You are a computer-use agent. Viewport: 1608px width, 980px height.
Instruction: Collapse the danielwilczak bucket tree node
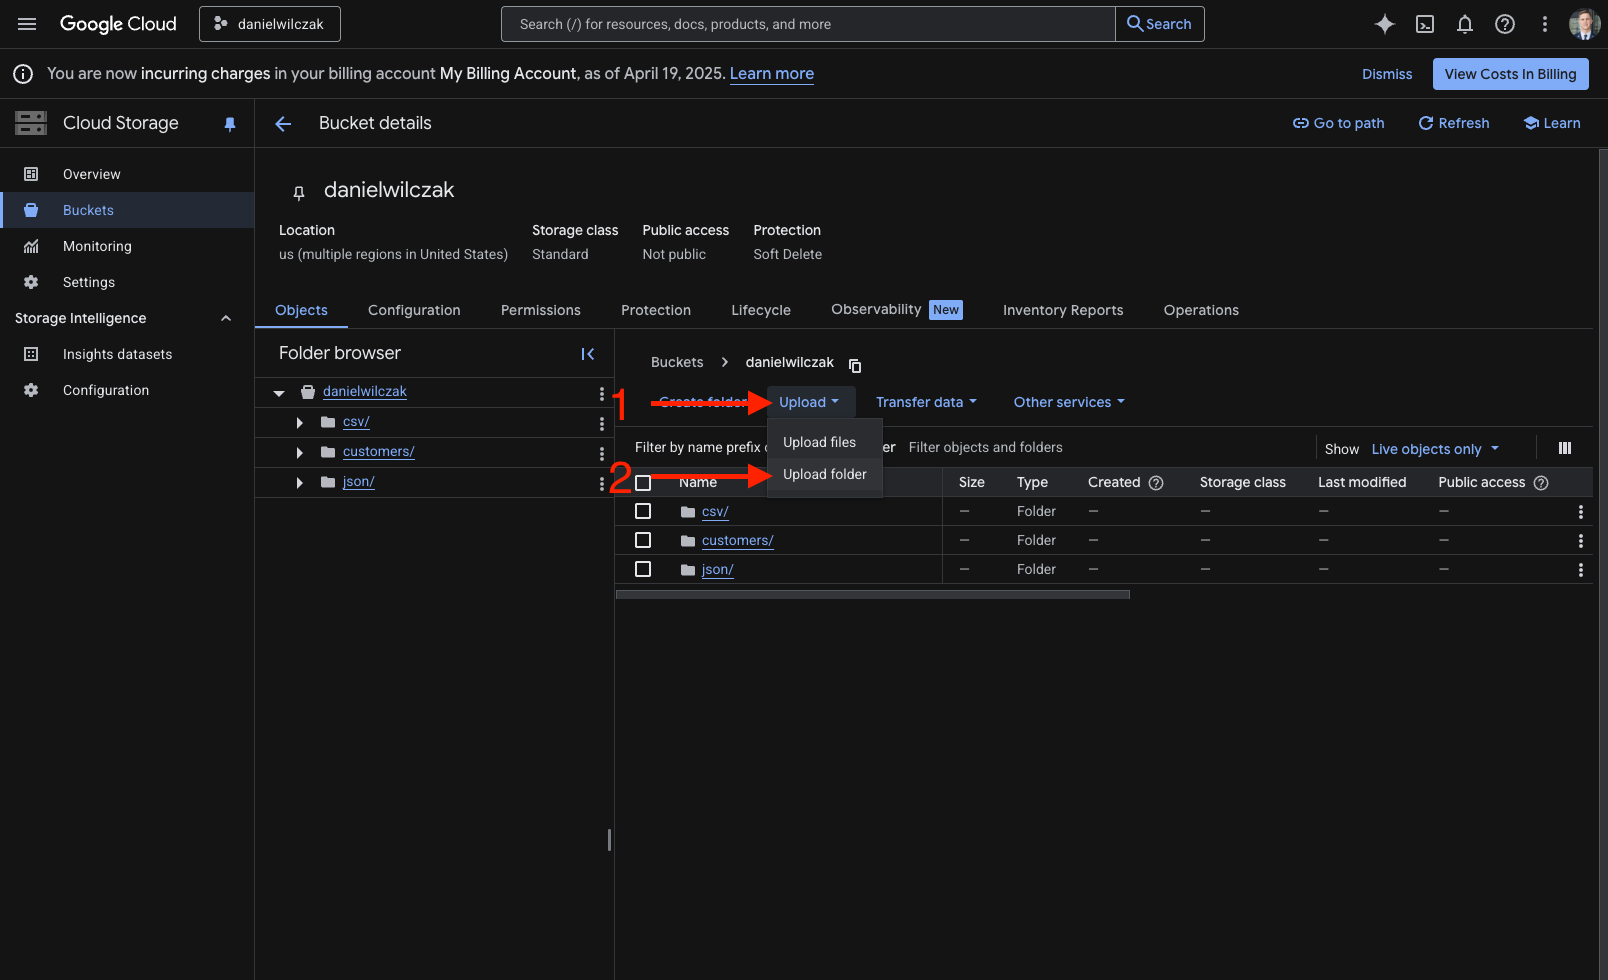[279, 393]
